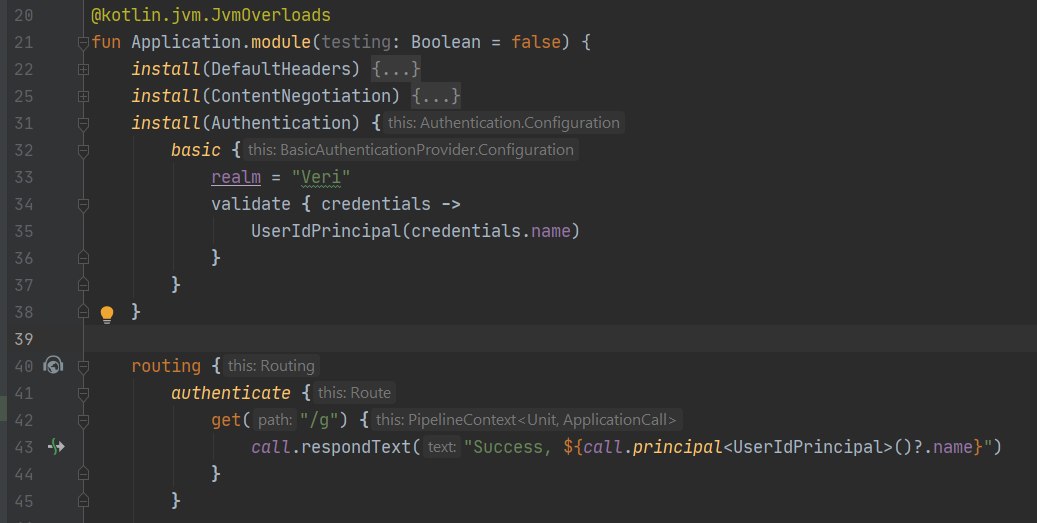Screen dimensions: 1037x523
Task: Click line number 43 in the gutter
Action: (x=24, y=447)
